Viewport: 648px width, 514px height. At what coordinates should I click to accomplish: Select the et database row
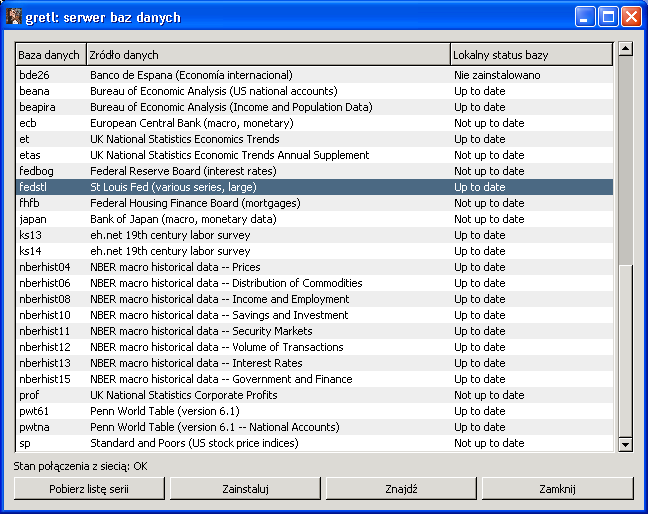(314, 139)
